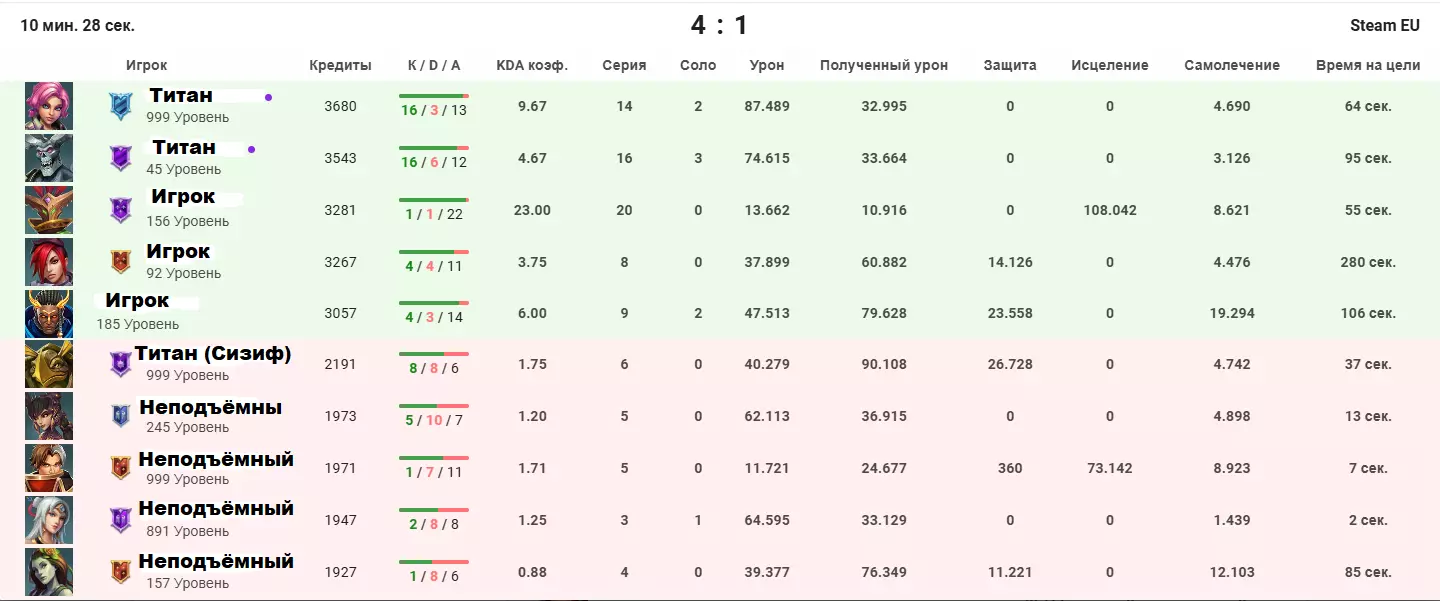Screen dimensions: 1440x601
Task: Select the red-haired champion avatar
Action: (x=49, y=262)
